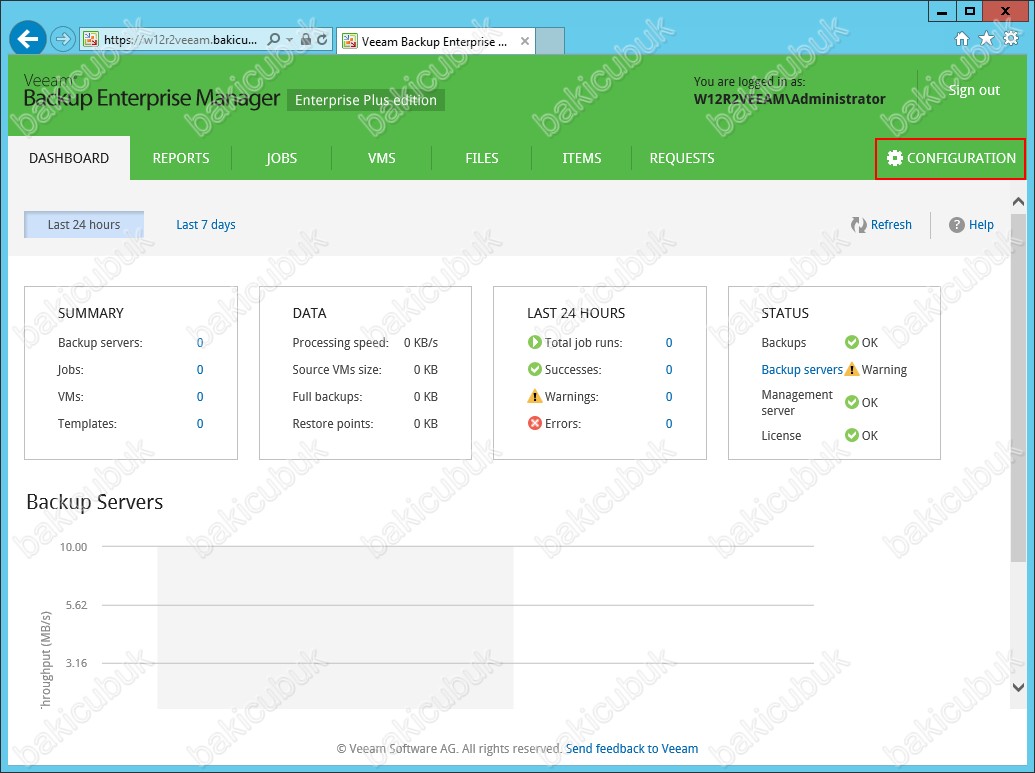Click the browser Back arrow button
1035x773 pixels.
pyautogui.click(x=28, y=40)
